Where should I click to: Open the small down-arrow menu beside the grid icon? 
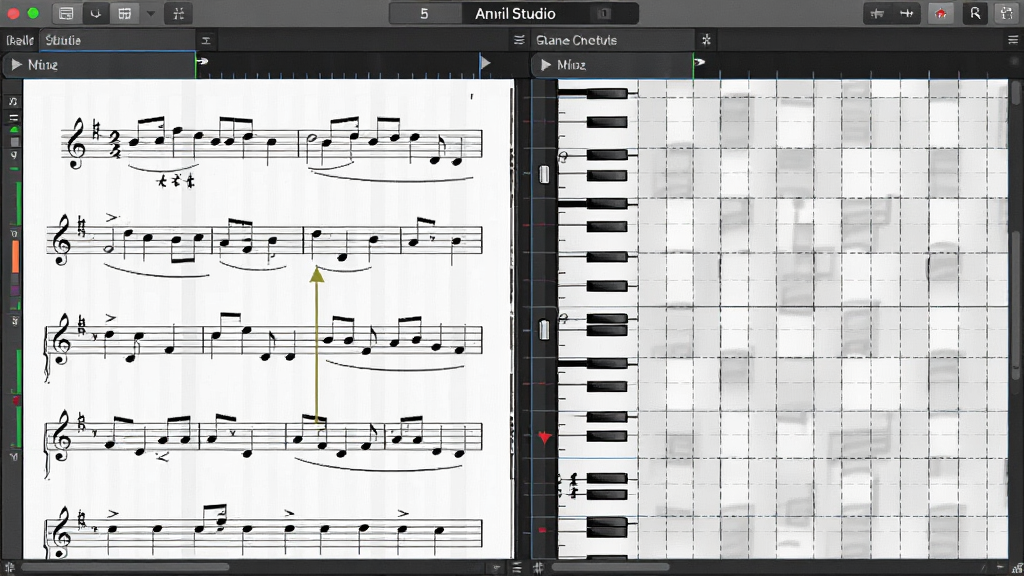tap(150, 14)
